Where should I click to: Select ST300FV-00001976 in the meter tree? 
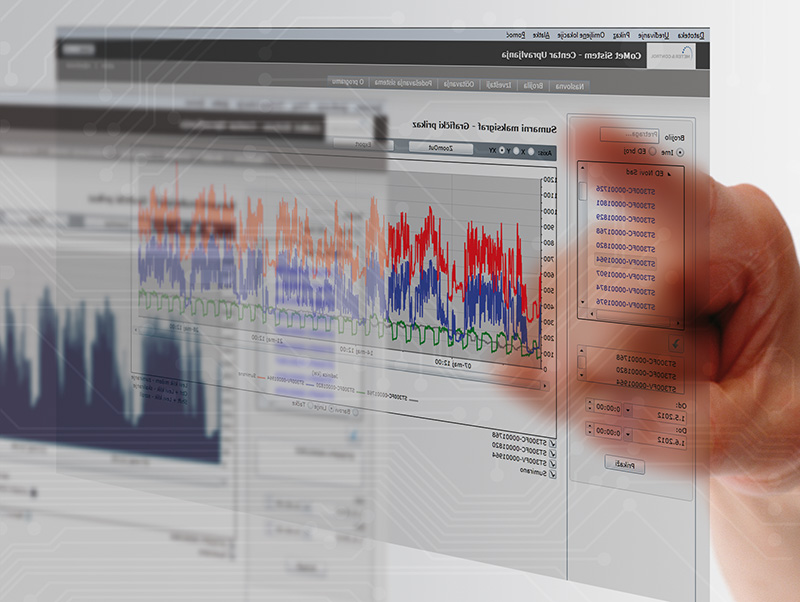tap(626, 305)
